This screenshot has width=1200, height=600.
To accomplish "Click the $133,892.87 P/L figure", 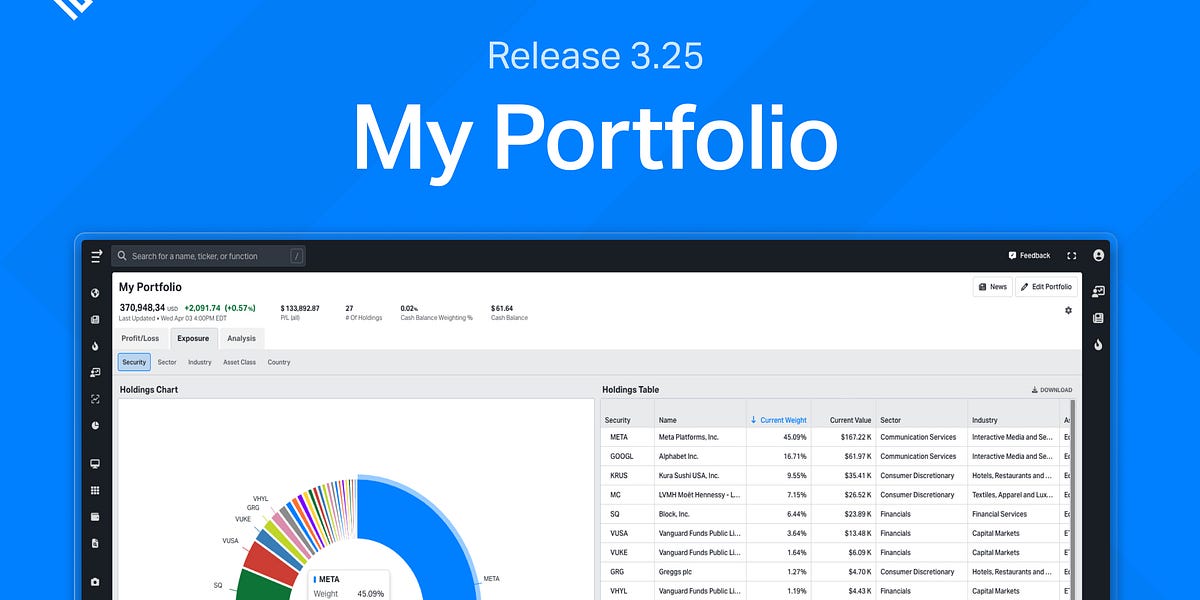I will click(x=300, y=308).
